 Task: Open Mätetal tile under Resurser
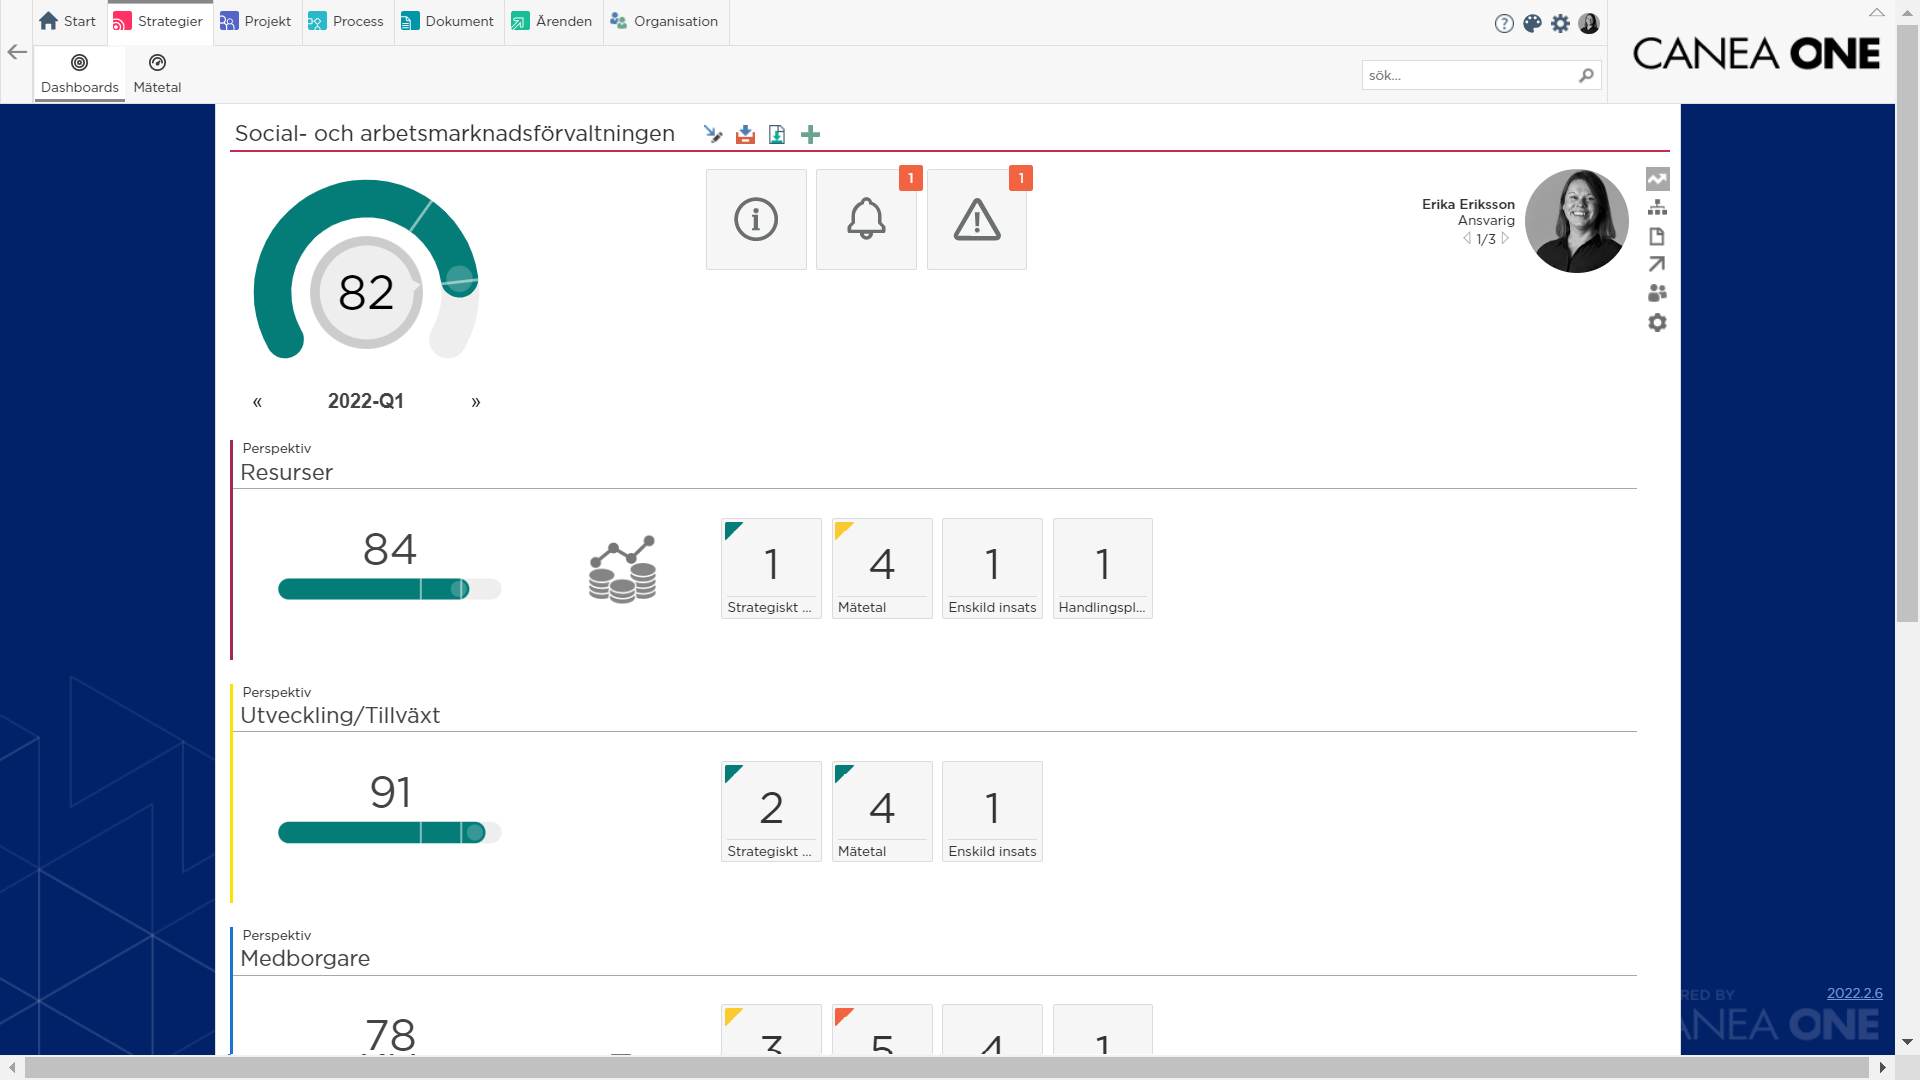[x=882, y=568]
